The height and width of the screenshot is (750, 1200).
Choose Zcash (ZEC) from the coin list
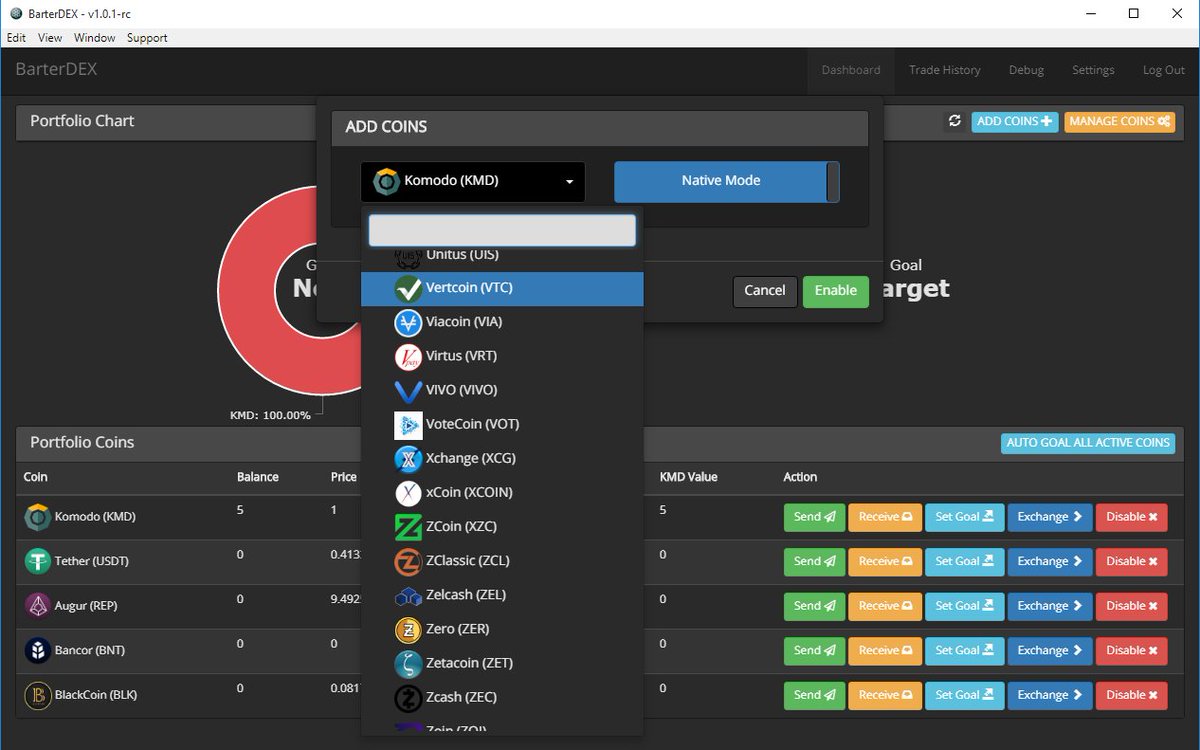pyautogui.click(x=502, y=697)
